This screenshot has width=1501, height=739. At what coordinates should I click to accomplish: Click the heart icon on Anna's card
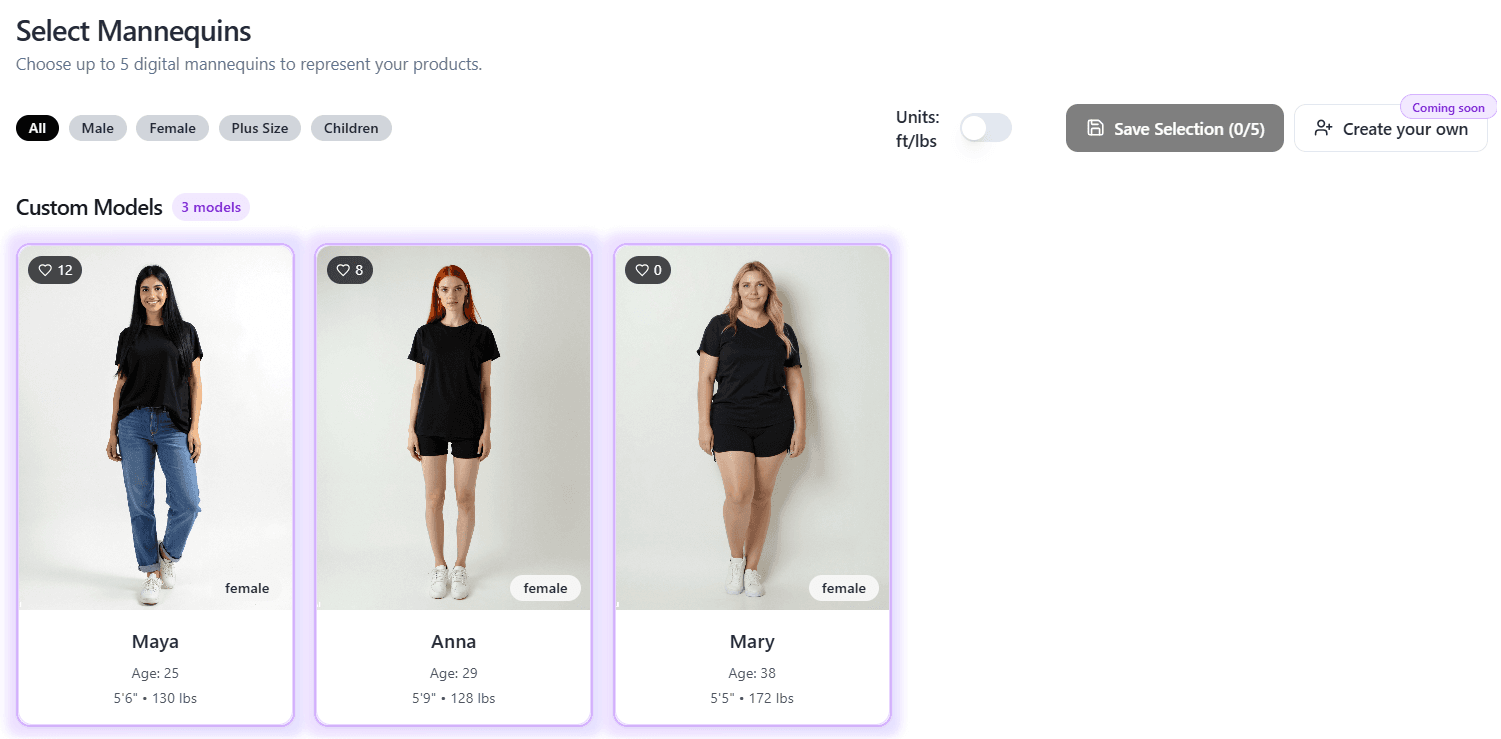pyautogui.click(x=342, y=269)
